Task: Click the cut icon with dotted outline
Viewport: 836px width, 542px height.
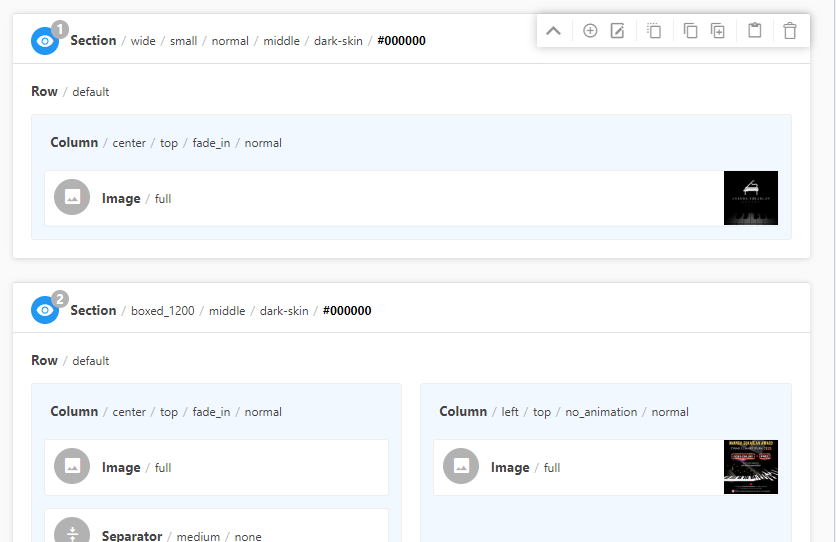Action: click(x=654, y=31)
